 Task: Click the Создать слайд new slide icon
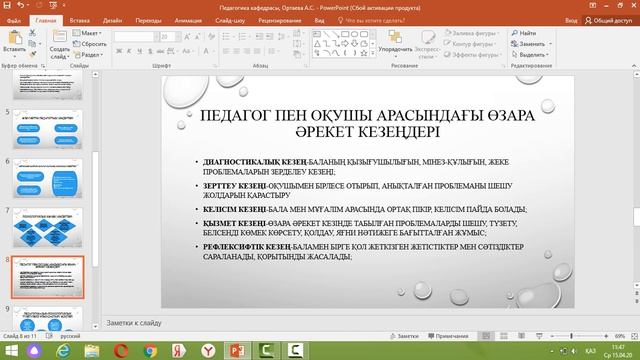click(60, 37)
